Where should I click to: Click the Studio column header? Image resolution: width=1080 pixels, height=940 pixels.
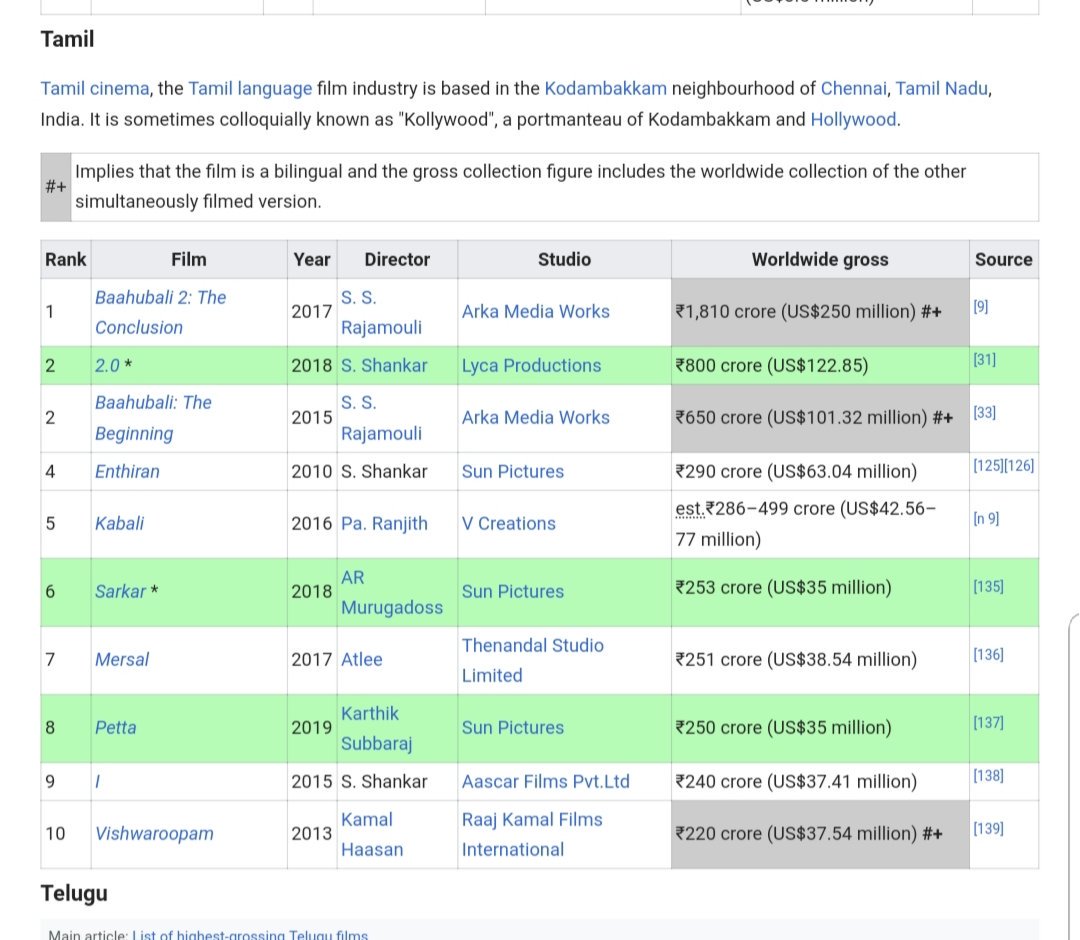point(564,260)
